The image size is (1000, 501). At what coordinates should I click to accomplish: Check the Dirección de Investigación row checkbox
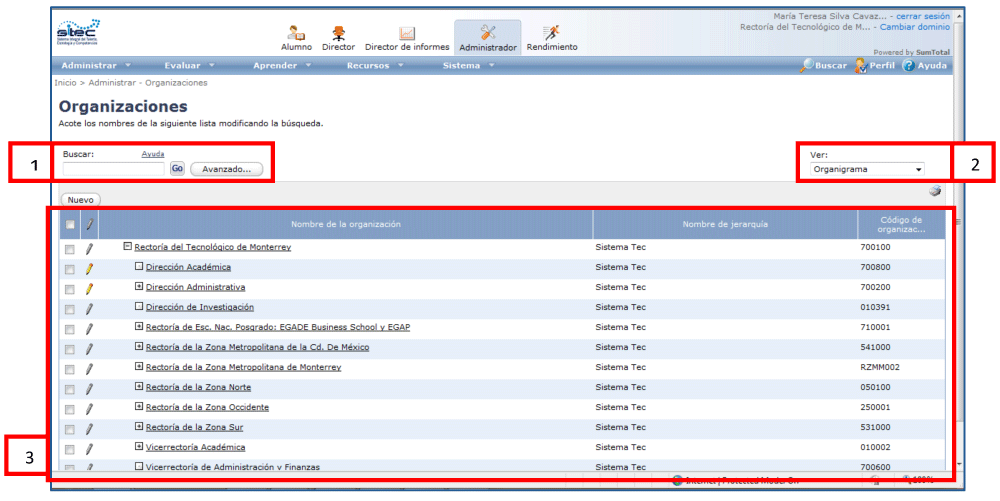[70, 310]
